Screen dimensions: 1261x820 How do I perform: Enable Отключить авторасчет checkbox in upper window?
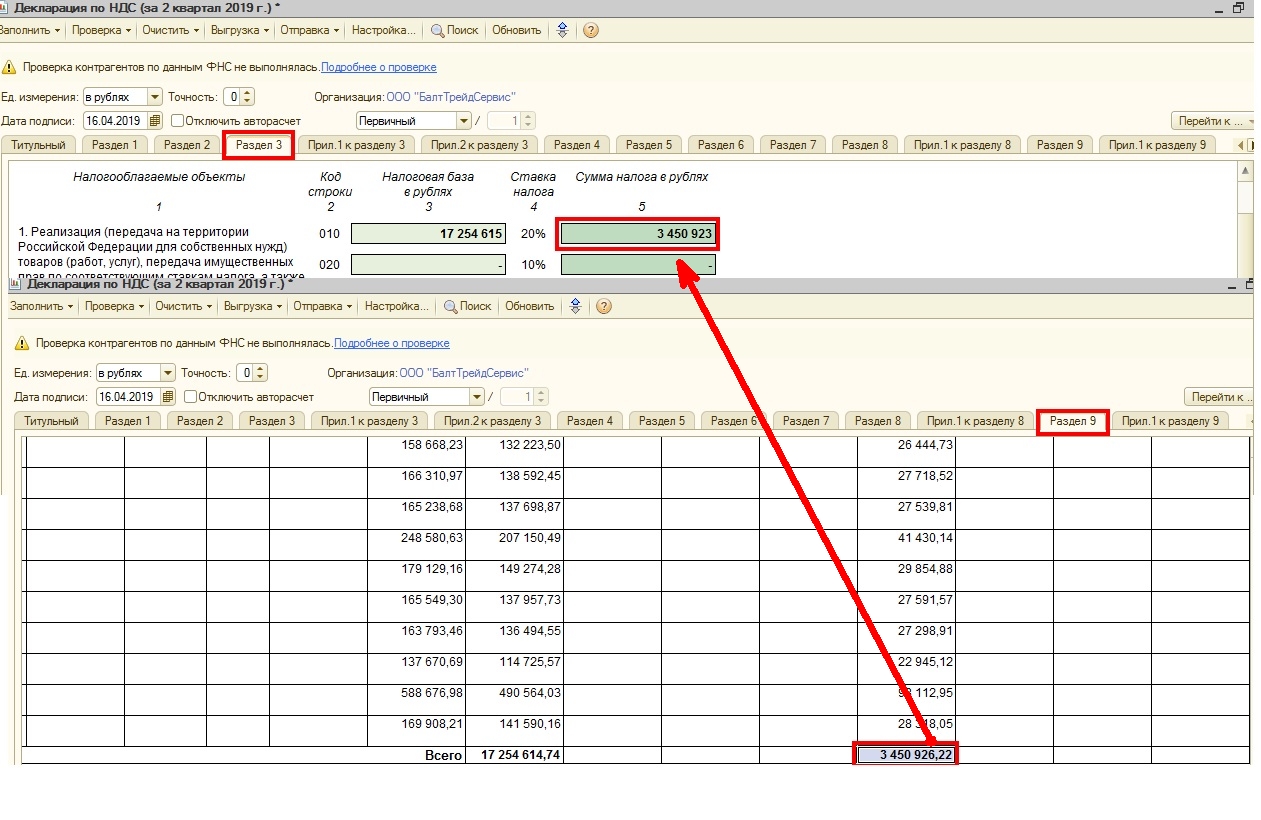(178, 121)
